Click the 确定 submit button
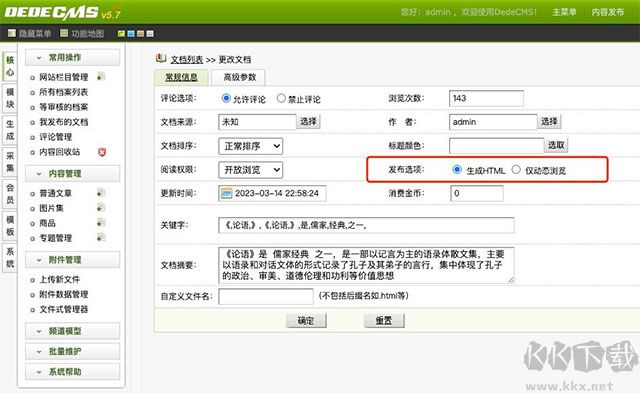This screenshot has width=640, height=393. pyautogui.click(x=306, y=320)
